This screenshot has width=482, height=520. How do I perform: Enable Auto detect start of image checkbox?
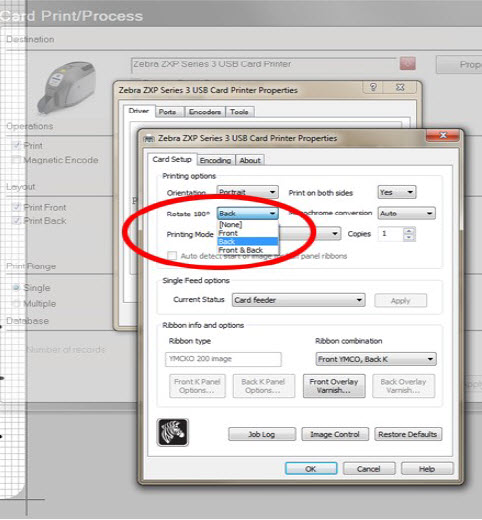pyautogui.click(x=172, y=256)
